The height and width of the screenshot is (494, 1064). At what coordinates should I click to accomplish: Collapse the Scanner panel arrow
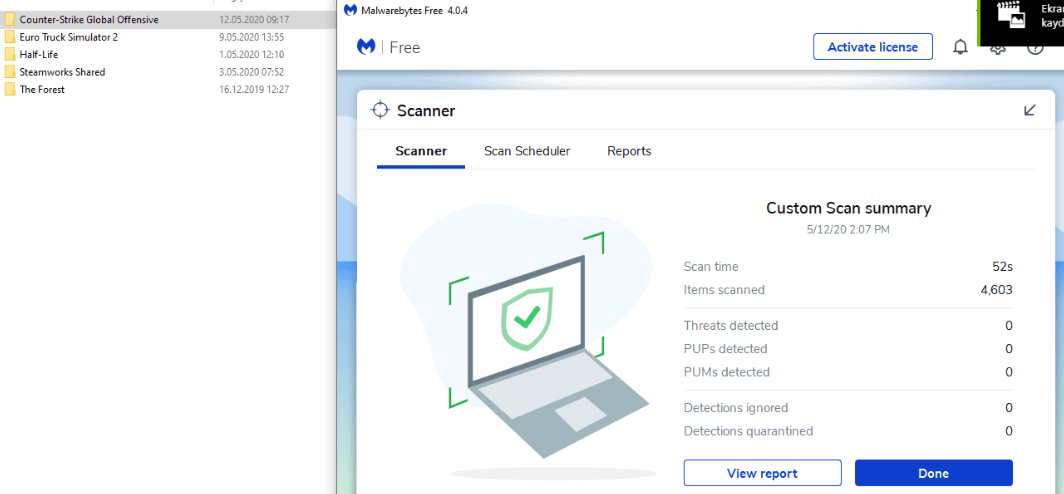(x=1029, y=110)
